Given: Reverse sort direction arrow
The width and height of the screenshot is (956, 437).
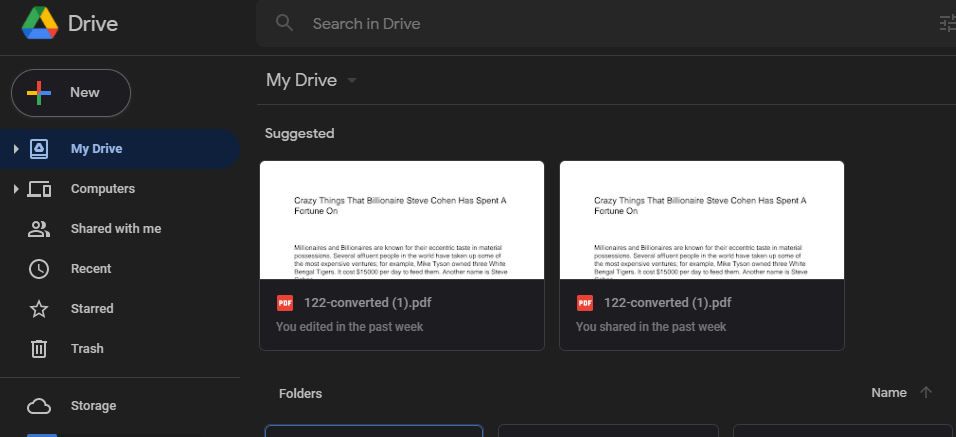Looking at the screenshot, I should coord(926,393).
